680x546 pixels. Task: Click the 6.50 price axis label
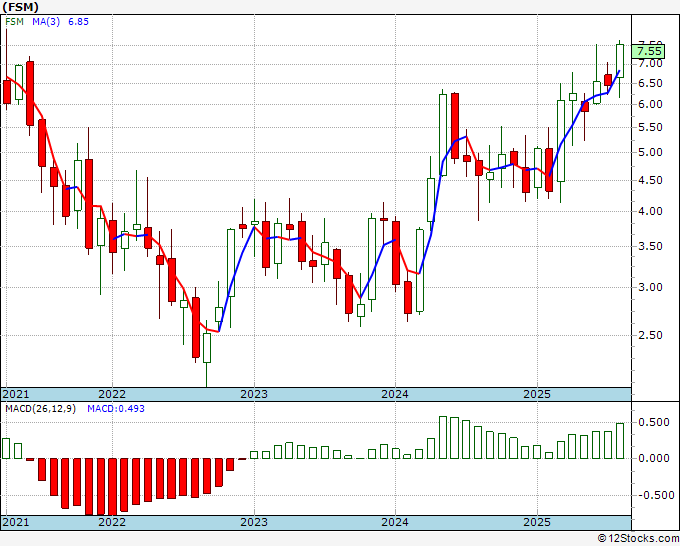(x=650, y=83)
